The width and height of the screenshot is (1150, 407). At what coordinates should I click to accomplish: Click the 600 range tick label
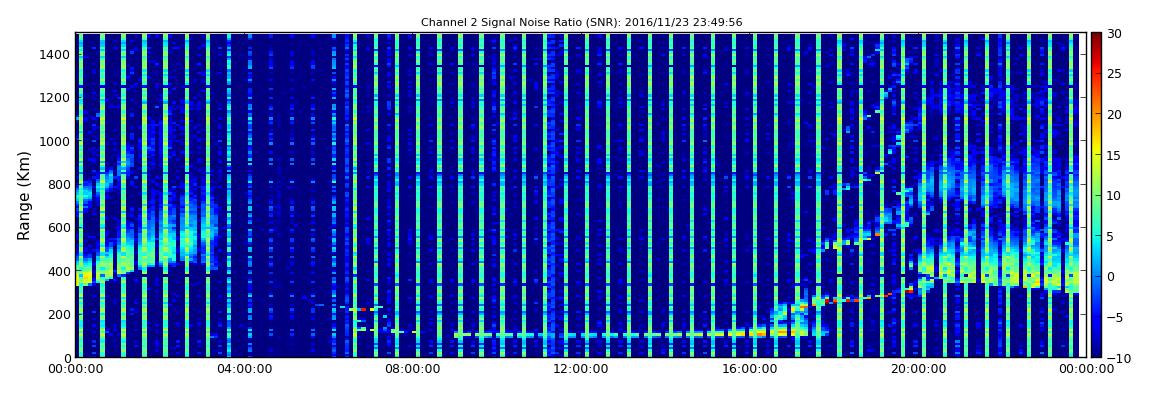[x=59, y=227]
